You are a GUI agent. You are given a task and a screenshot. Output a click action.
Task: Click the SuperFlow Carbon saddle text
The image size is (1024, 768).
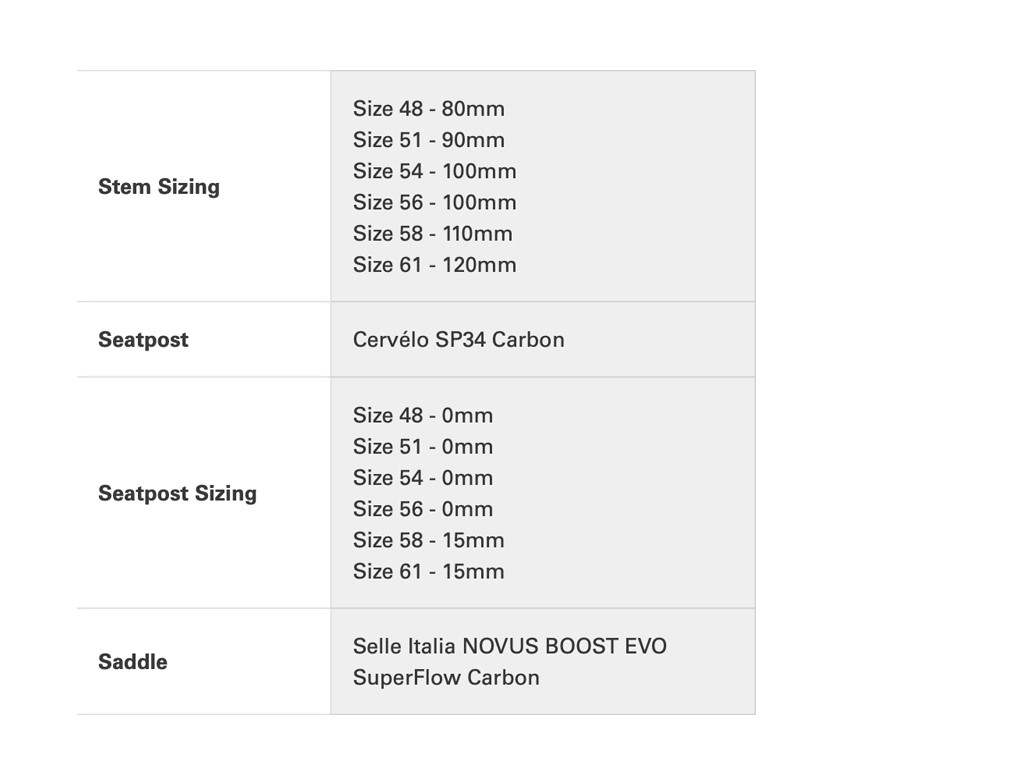pyautogui.click(x=446, y=678)
